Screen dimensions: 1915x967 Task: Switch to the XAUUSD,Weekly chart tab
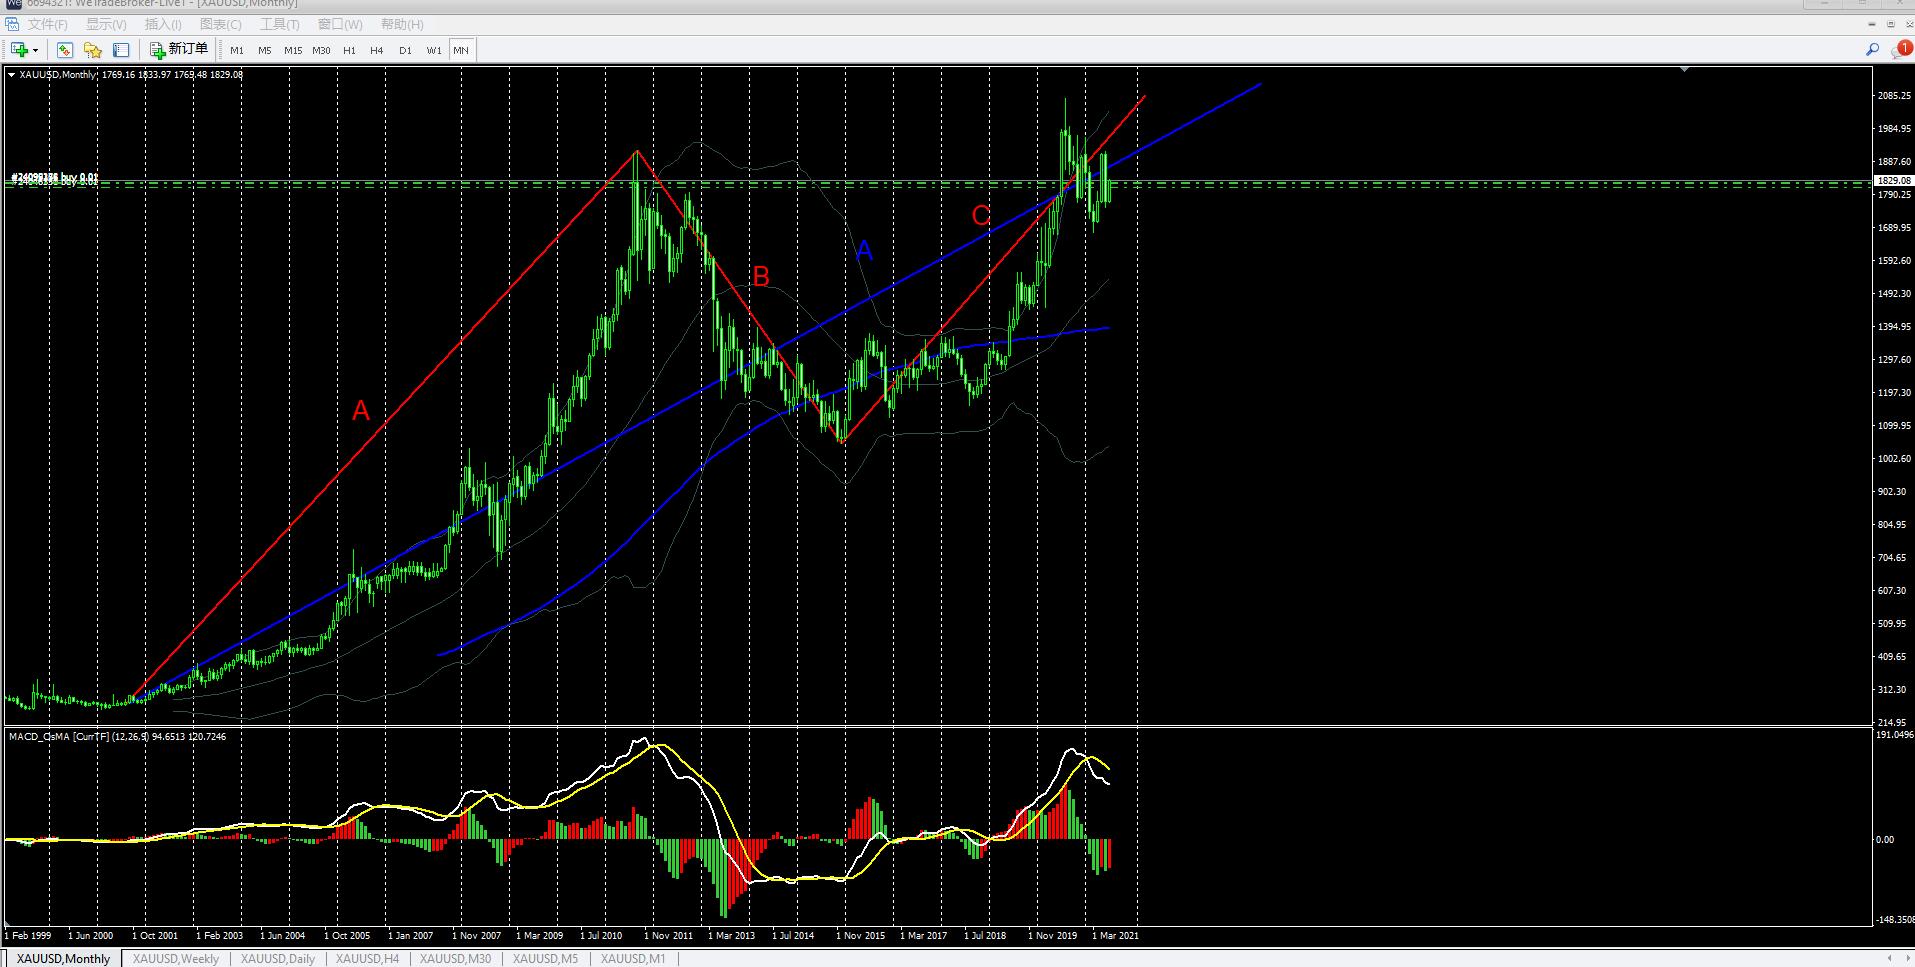176,959
